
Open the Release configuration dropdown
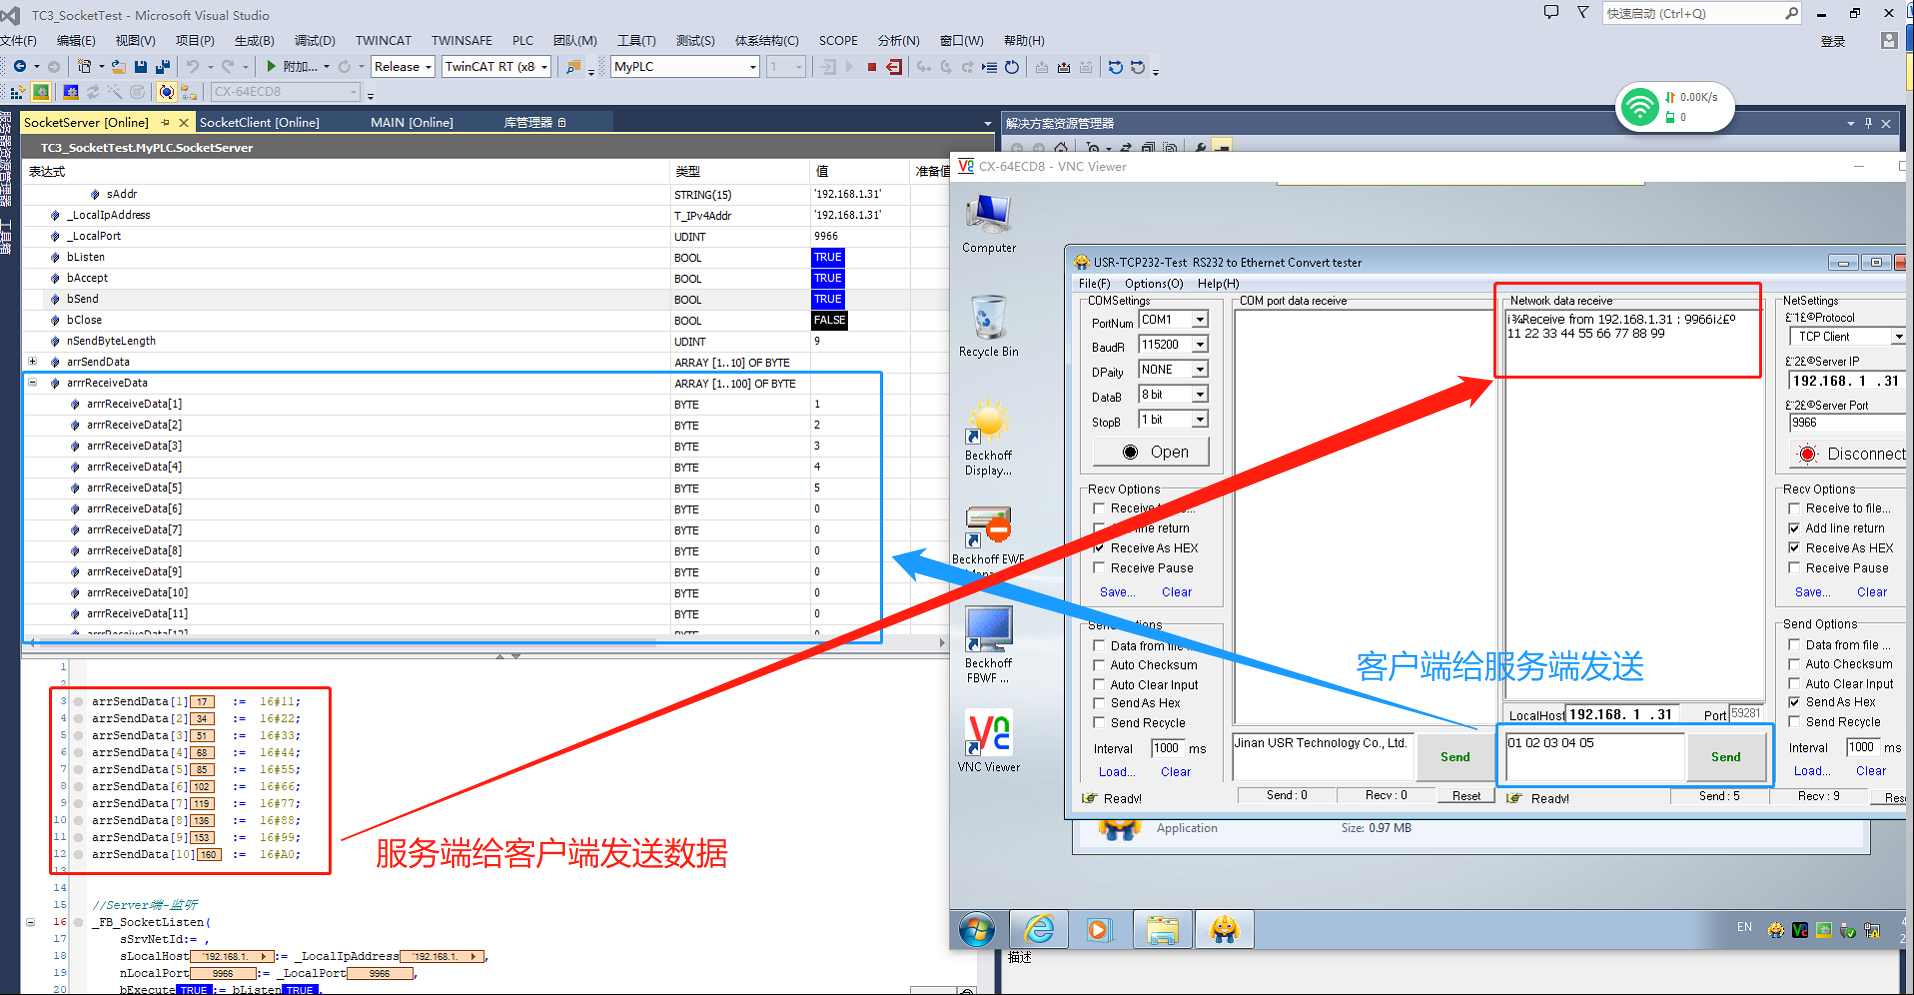[x=402, y=67]
